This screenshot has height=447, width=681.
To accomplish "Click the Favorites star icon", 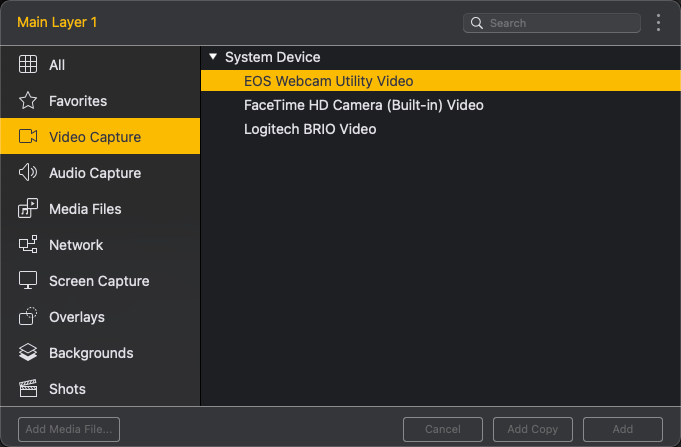I will coord(29,101).
